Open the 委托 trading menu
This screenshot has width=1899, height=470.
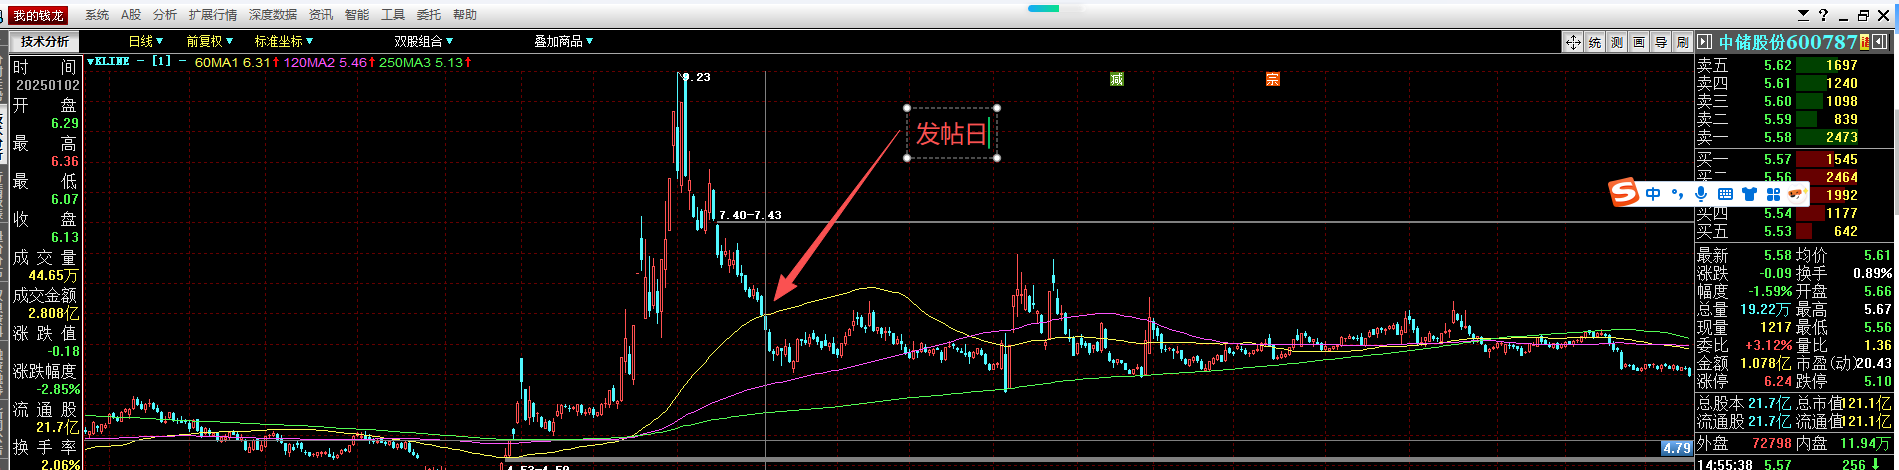coord(429,15)
